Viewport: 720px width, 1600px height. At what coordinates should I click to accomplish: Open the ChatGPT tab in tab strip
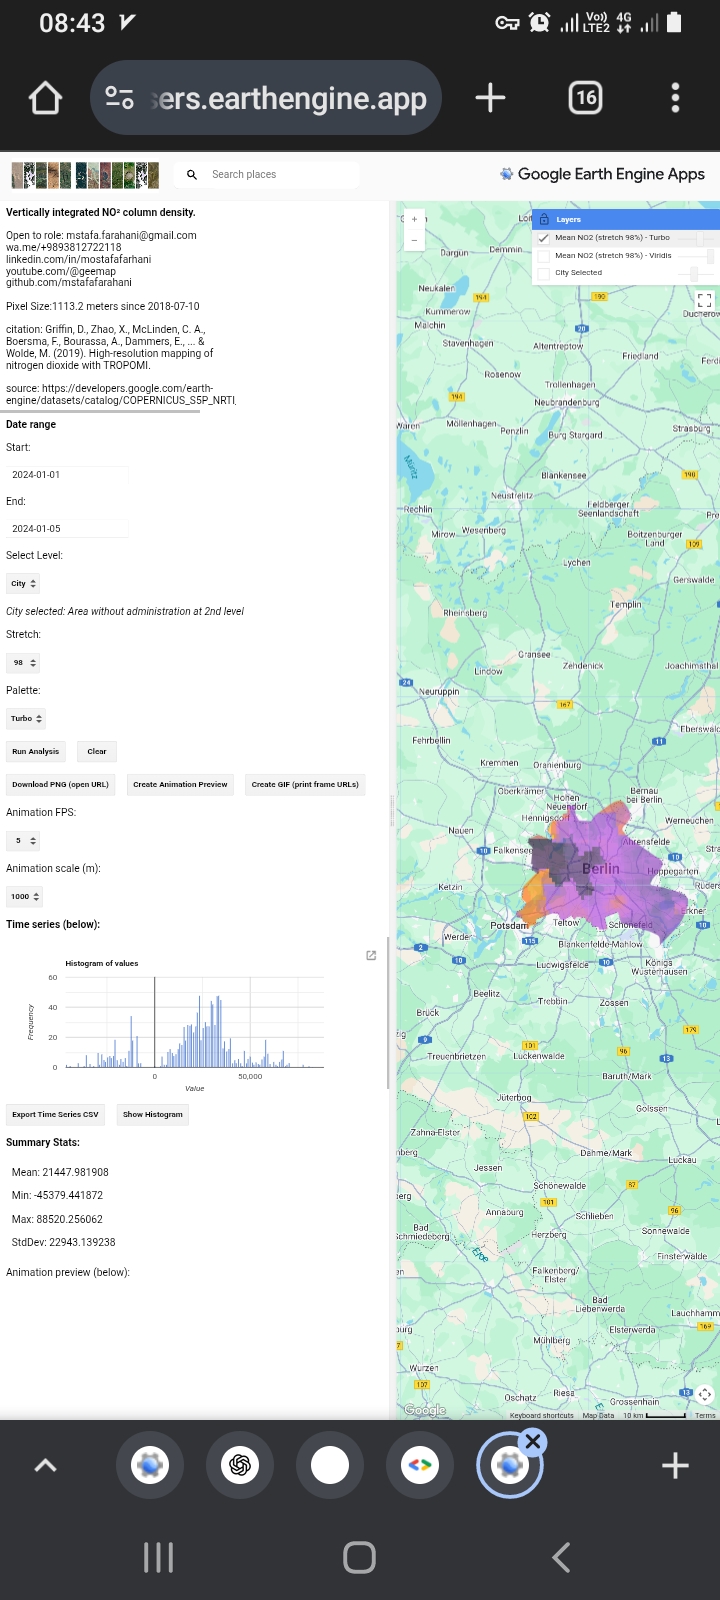tap(240, 1465)
